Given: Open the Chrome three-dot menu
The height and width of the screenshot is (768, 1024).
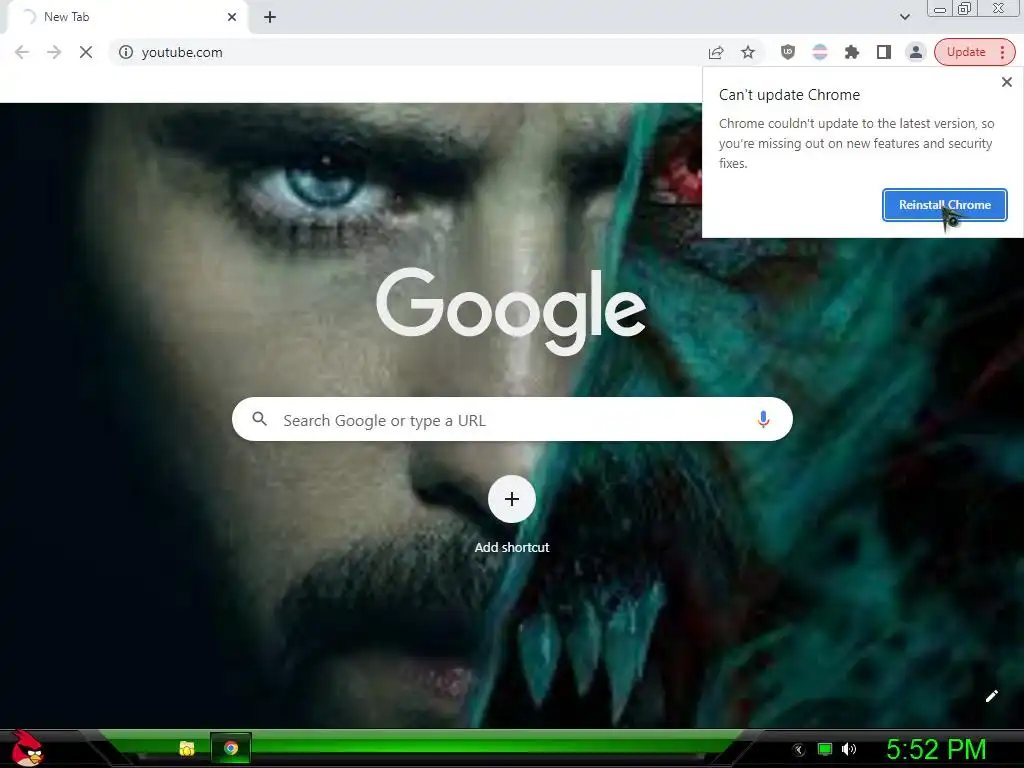Looking at the screenshot, I should pos(1002,52).
